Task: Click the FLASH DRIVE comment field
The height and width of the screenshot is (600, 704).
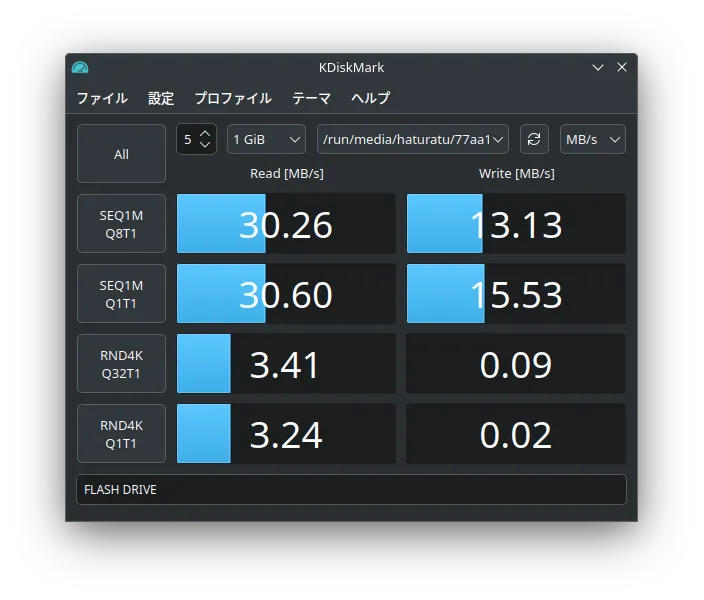Action: point(351,490)
